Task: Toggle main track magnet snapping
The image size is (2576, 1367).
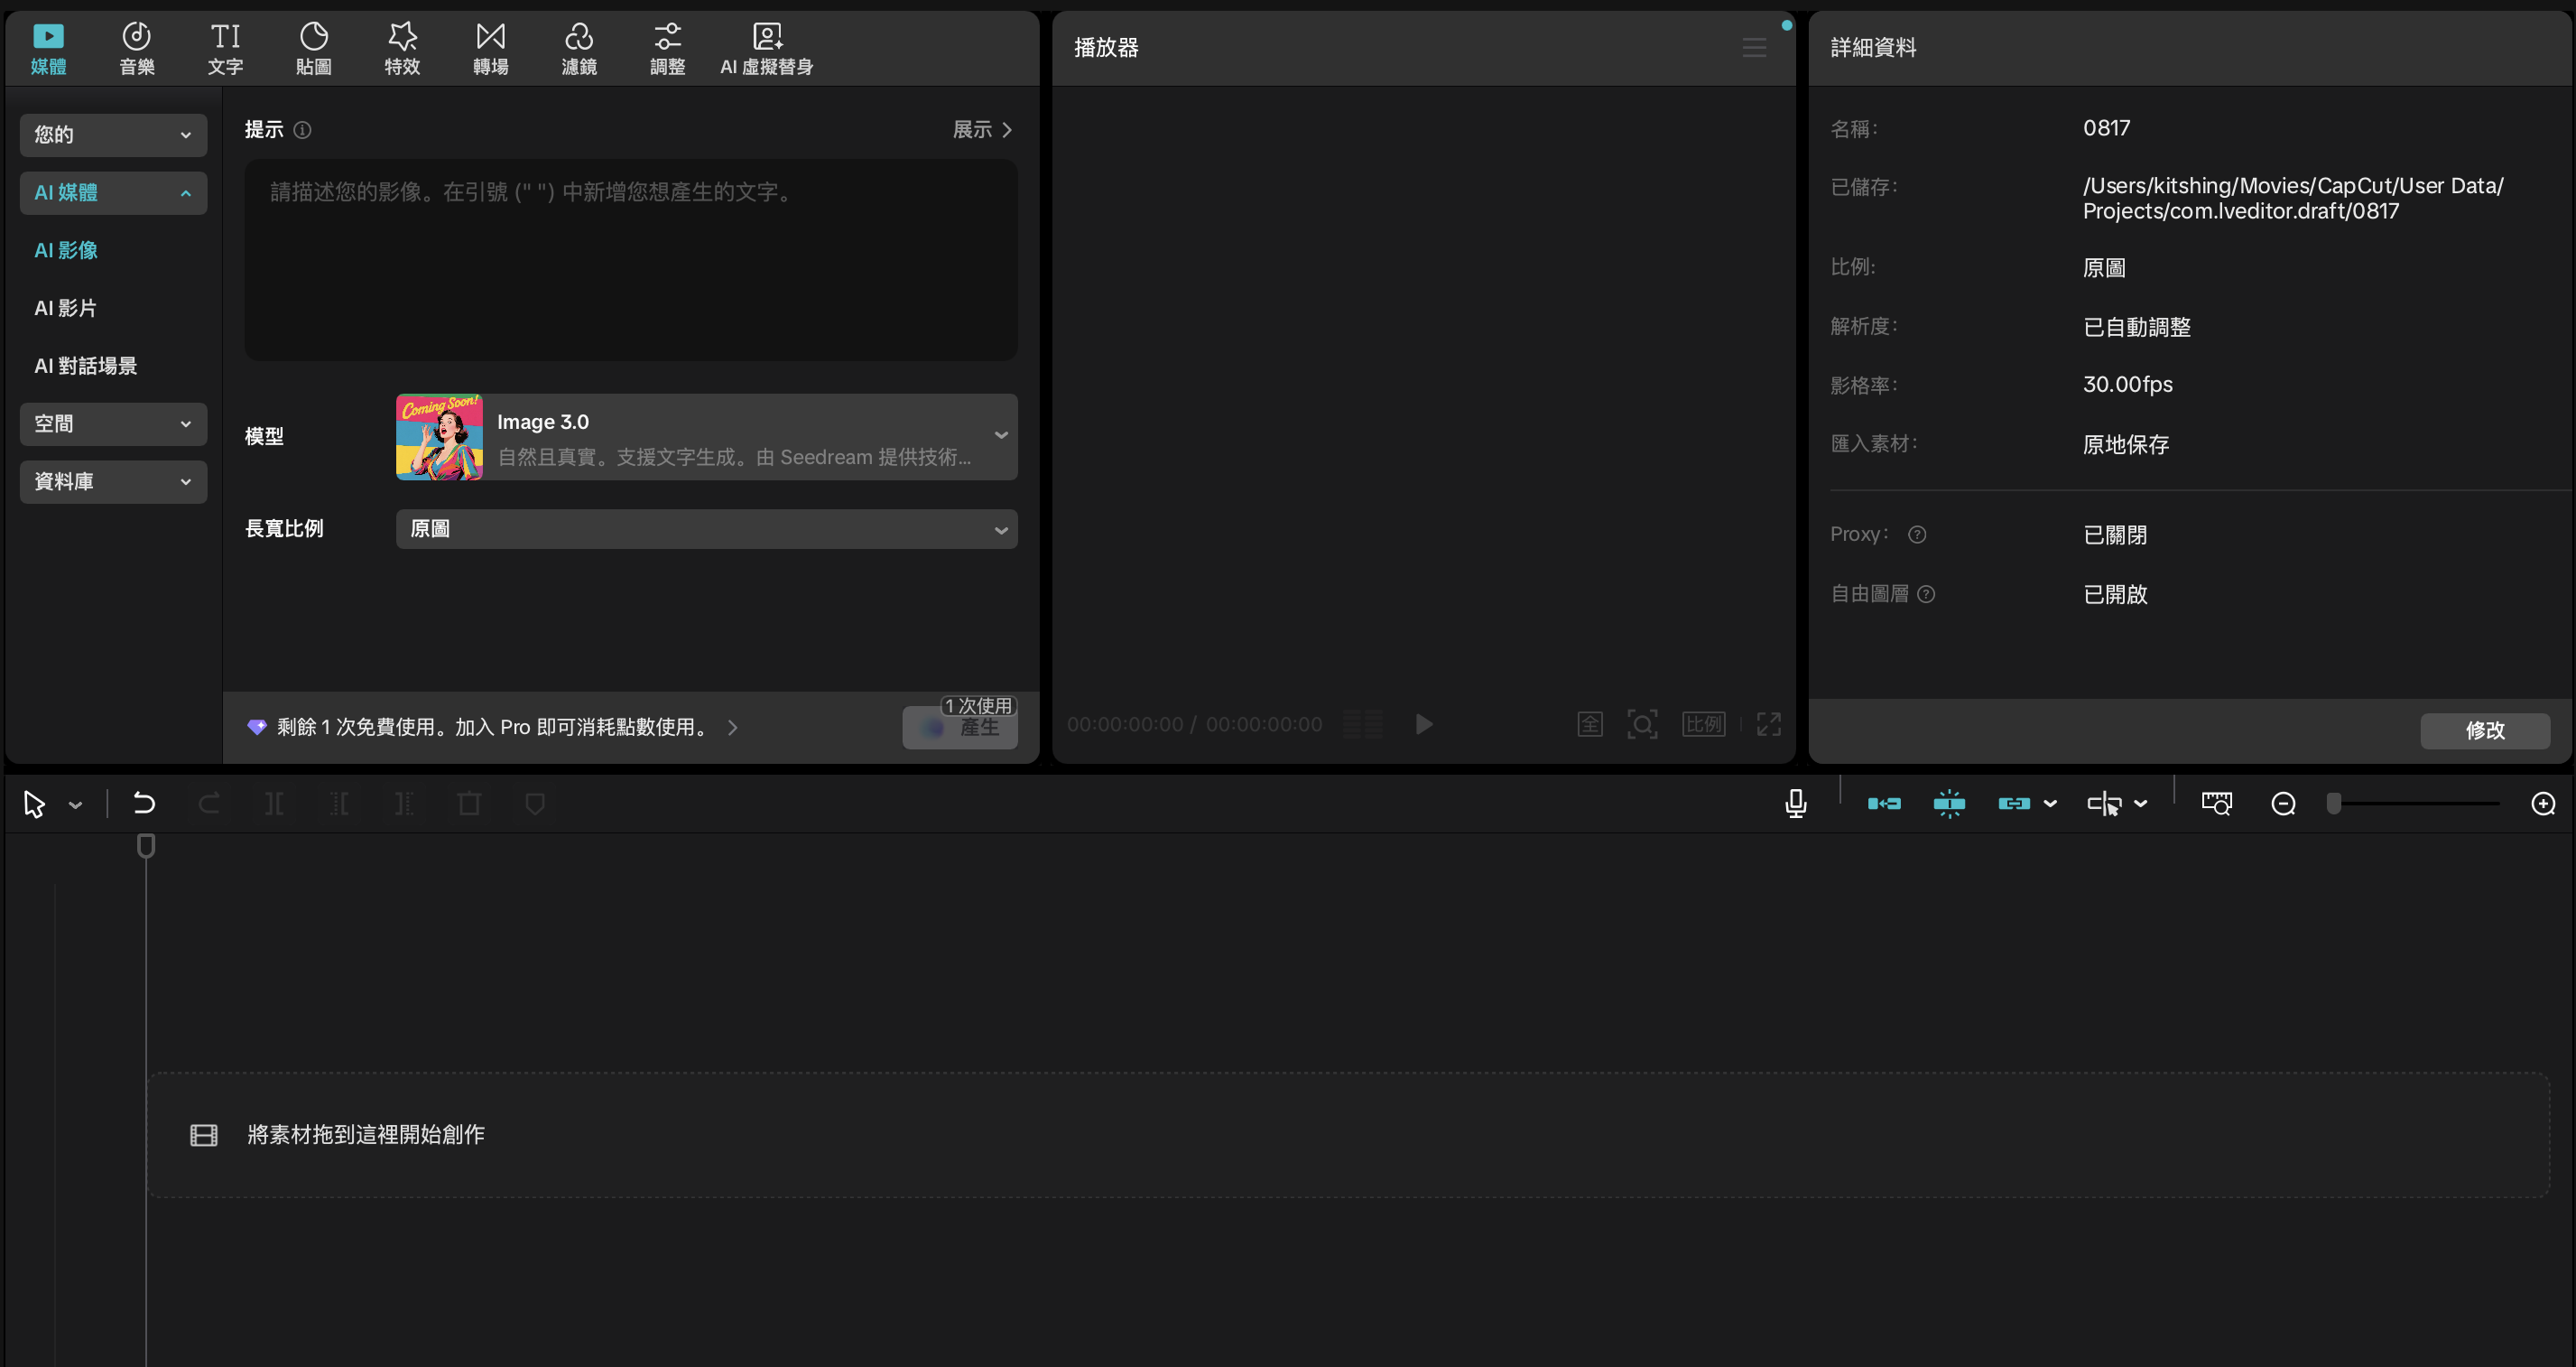Action: pyautogui.click(x=1884, y=803)
